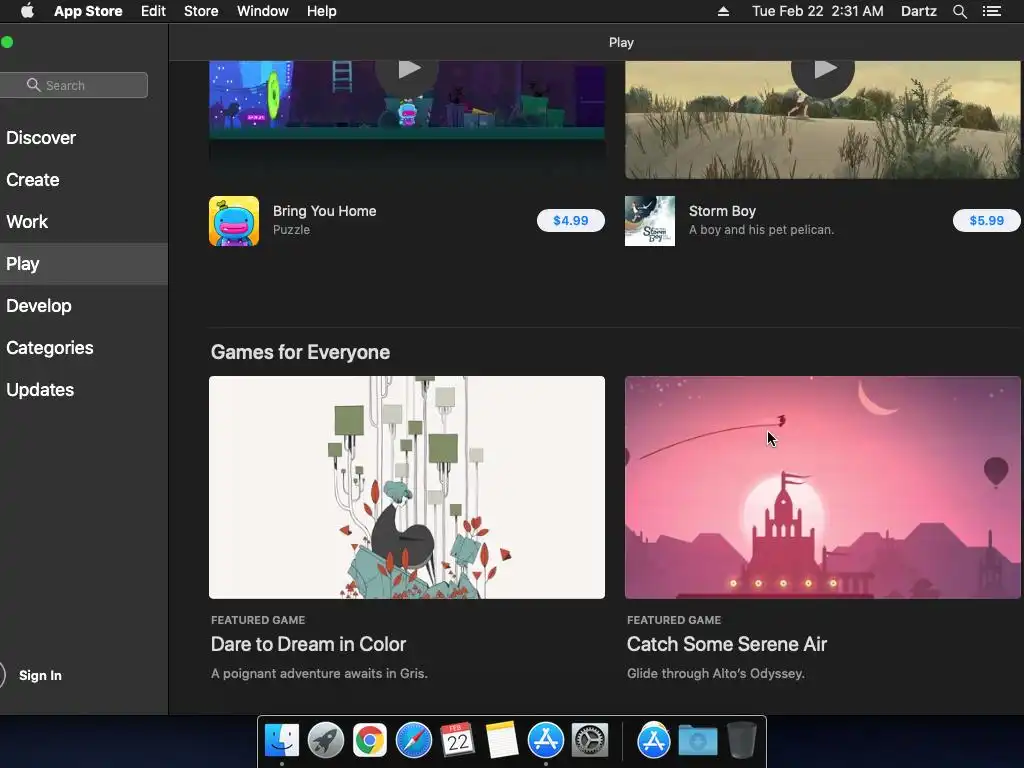The image size is (1024, 768).
Task: Click the Sign In account avatar icon
Action: pos(1,675)
